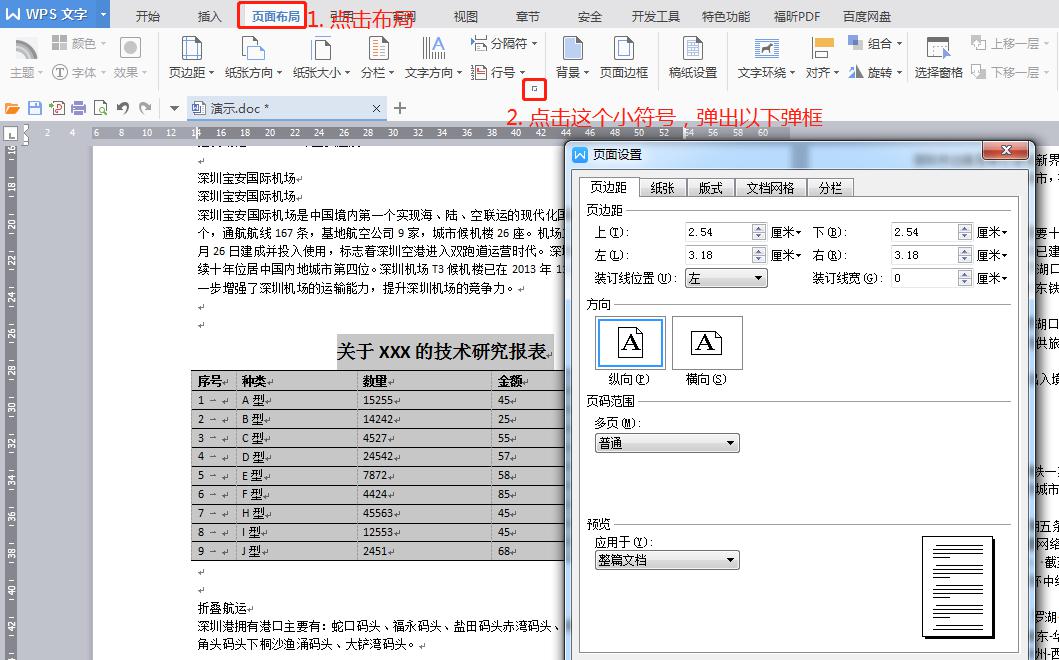Expand the WPS 文字 application menu arrow
The image size is (1059, 660).
[x=103, y=14]
